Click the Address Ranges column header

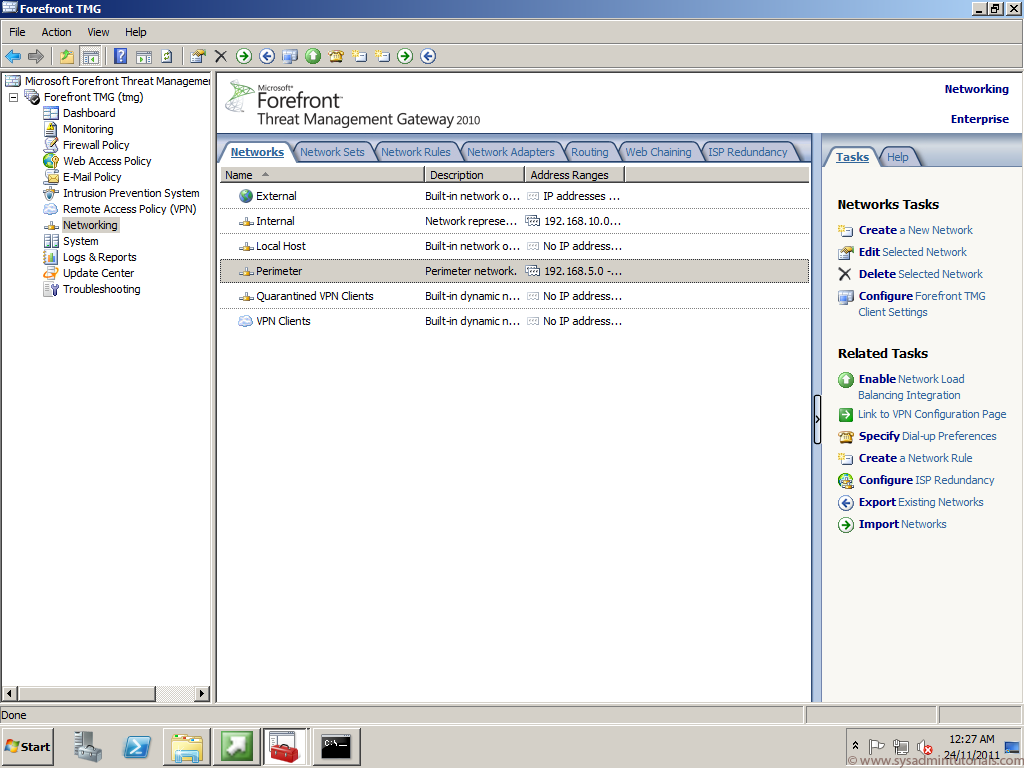click(x=575, y=175)
